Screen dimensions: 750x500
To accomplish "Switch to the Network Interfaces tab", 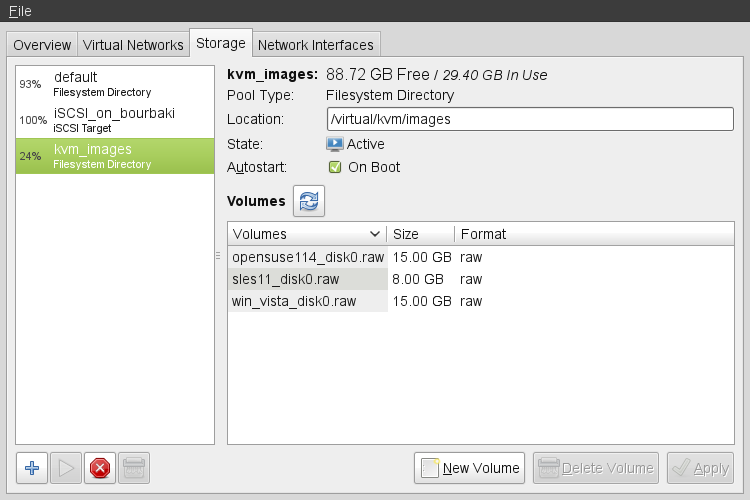I will (315, 45).
